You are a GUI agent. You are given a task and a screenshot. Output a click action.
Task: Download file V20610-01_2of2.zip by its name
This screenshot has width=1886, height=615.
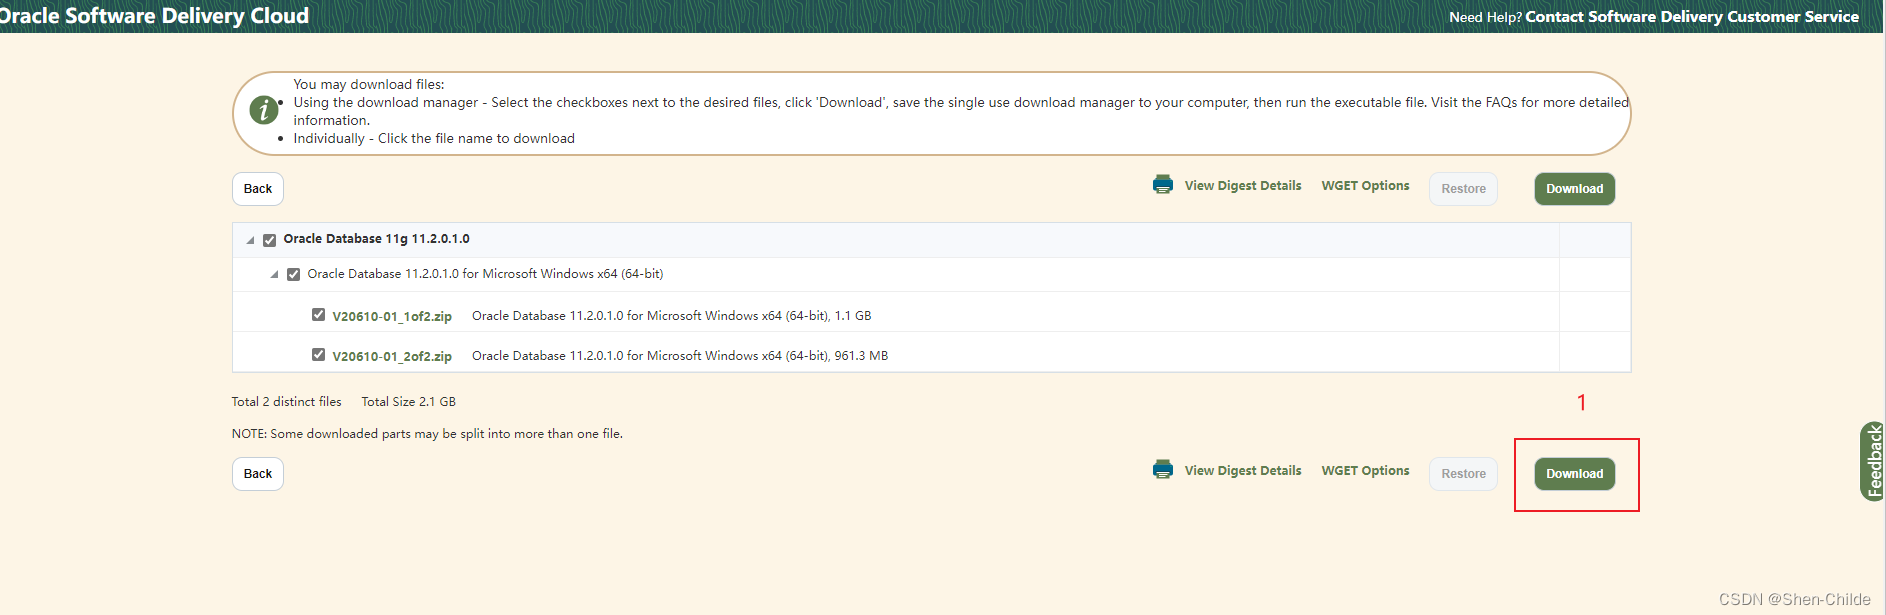coord(392,356)
